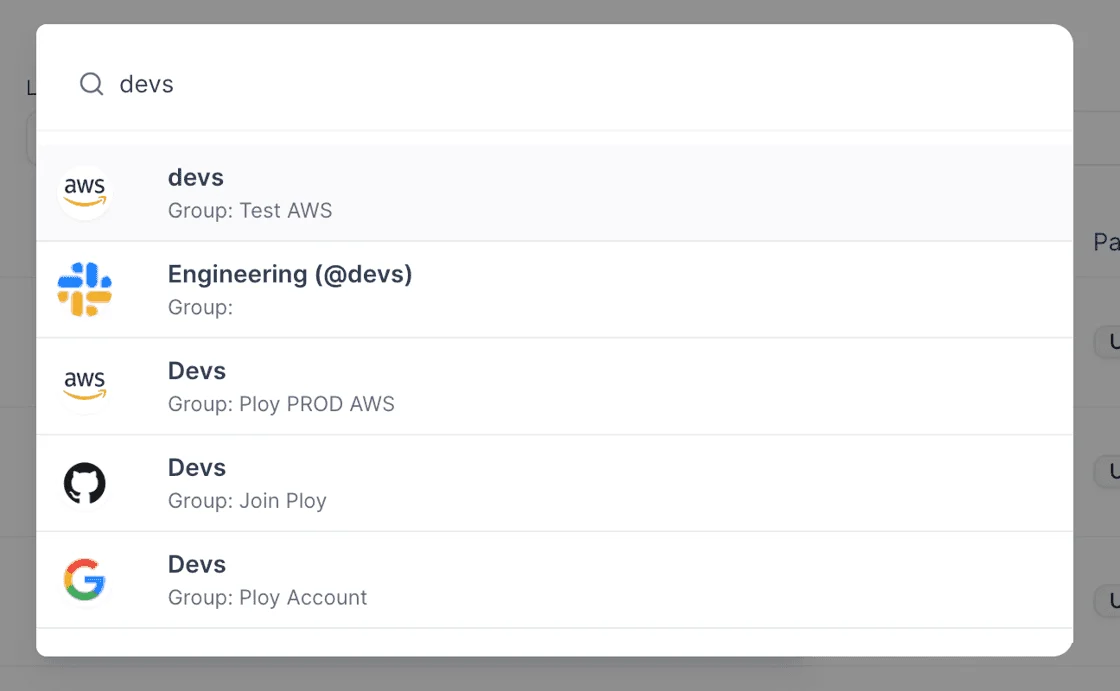Click empty 'Group:' subtitle under Engineering
The image size is (1120, 691).
[x=200, y=307]
